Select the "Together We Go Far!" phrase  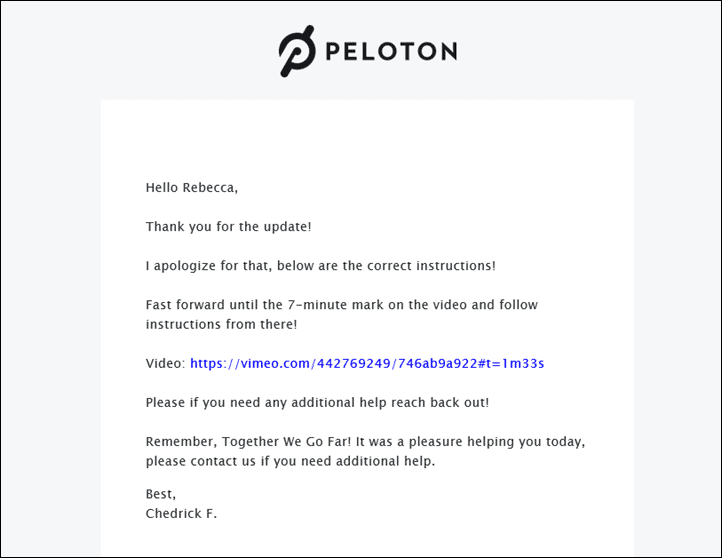[286, 441]
